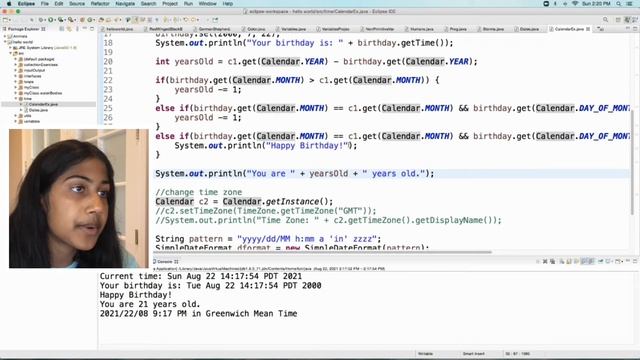Expand the Animals project
Viewport: 640px width, 360px height.
[5, 36]
